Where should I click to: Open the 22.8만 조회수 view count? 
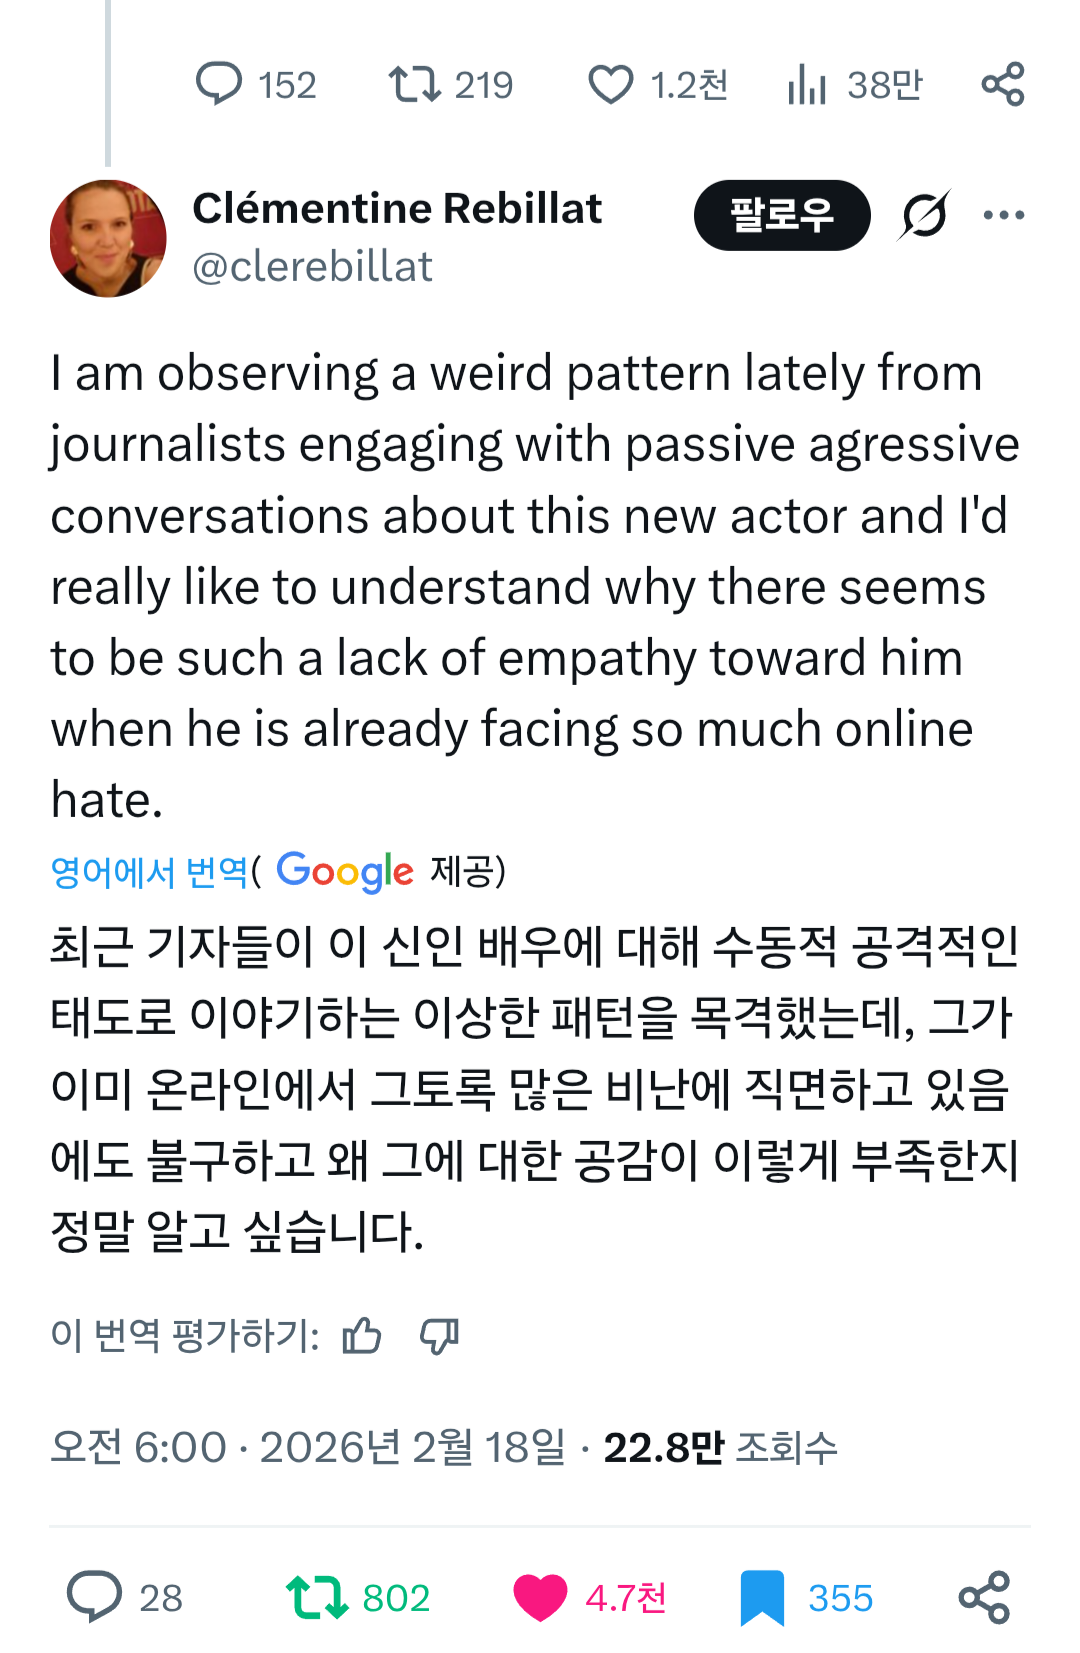pyautogui.click(x=720, y=1447)
